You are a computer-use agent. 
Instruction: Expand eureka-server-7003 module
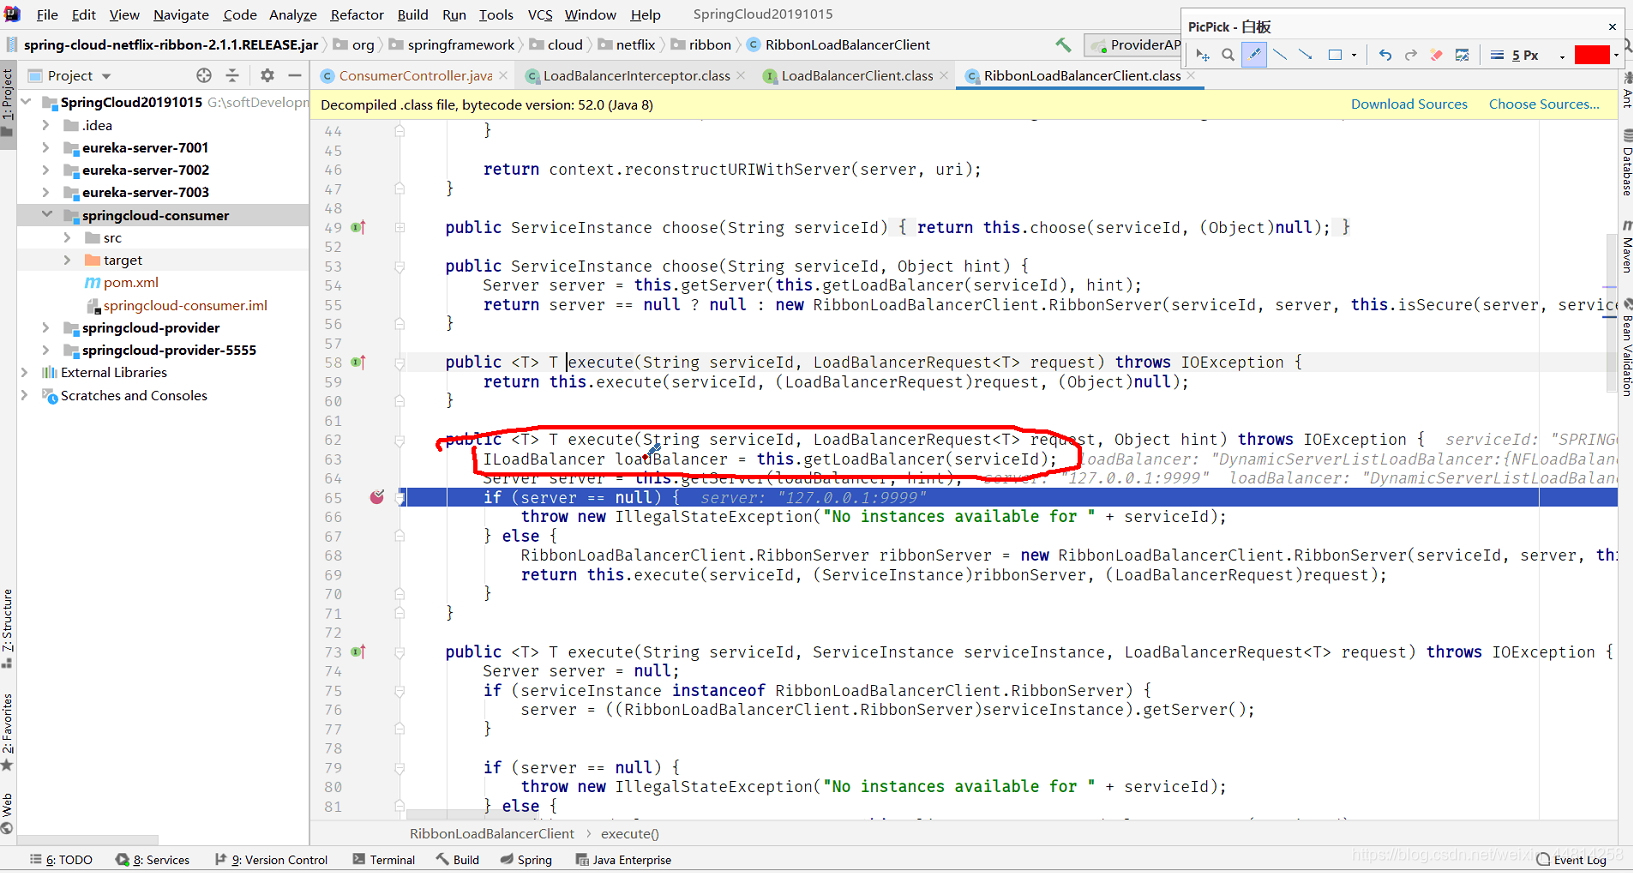(46, 192)
